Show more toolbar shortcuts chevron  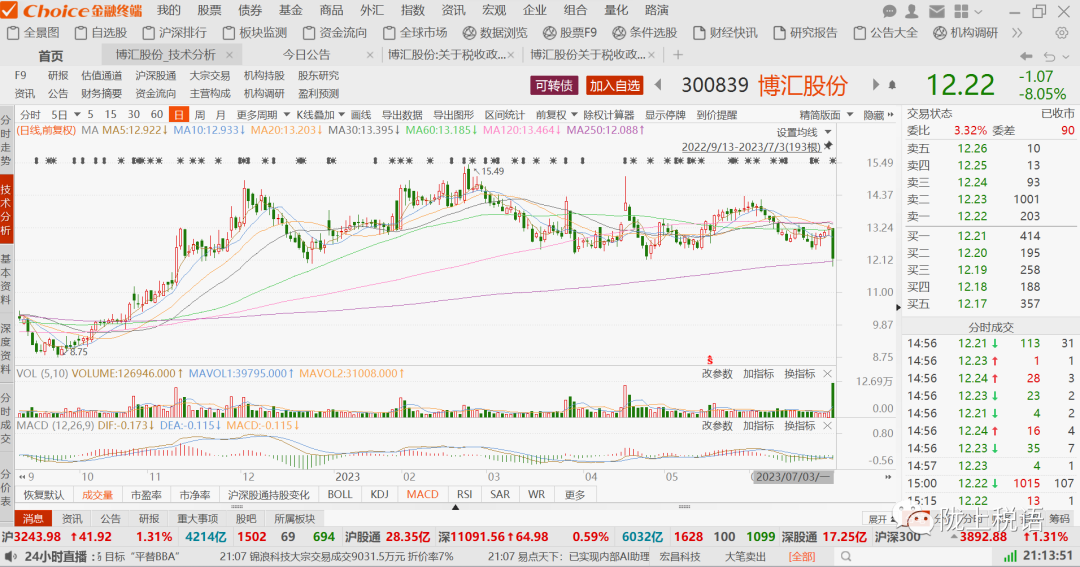1017,32
